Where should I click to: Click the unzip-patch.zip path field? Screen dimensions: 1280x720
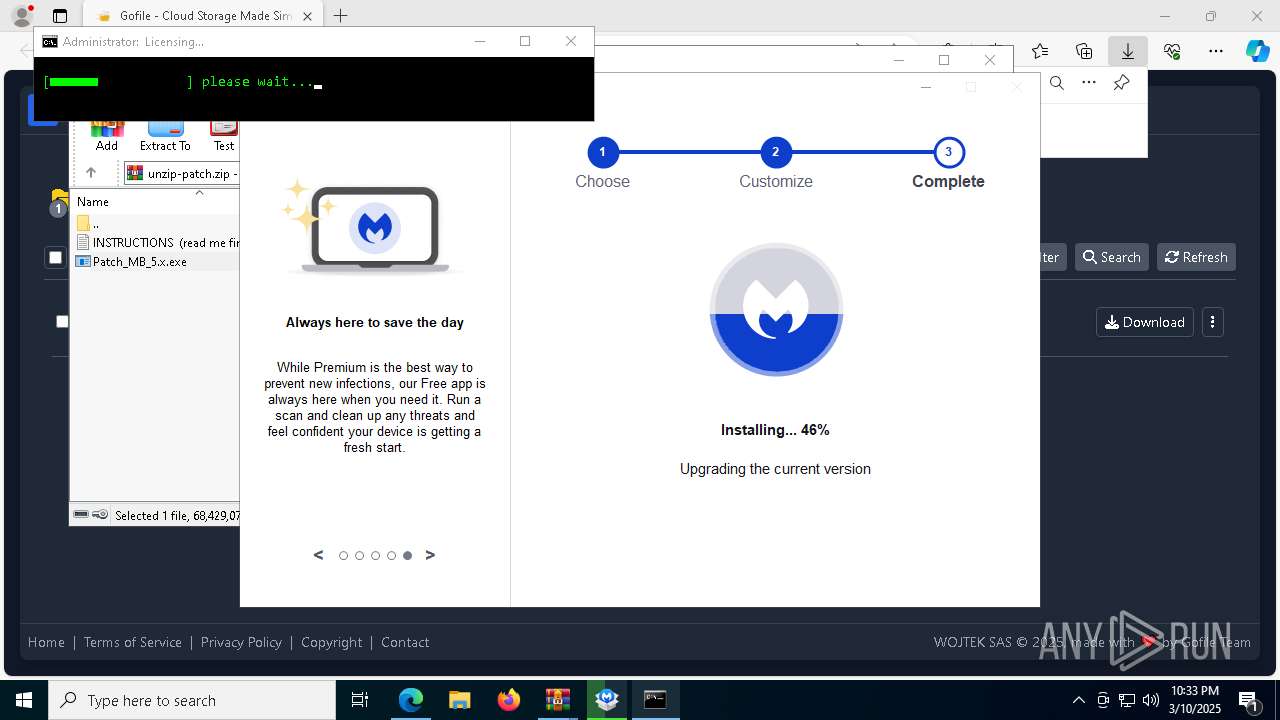(x=181, y=173)
